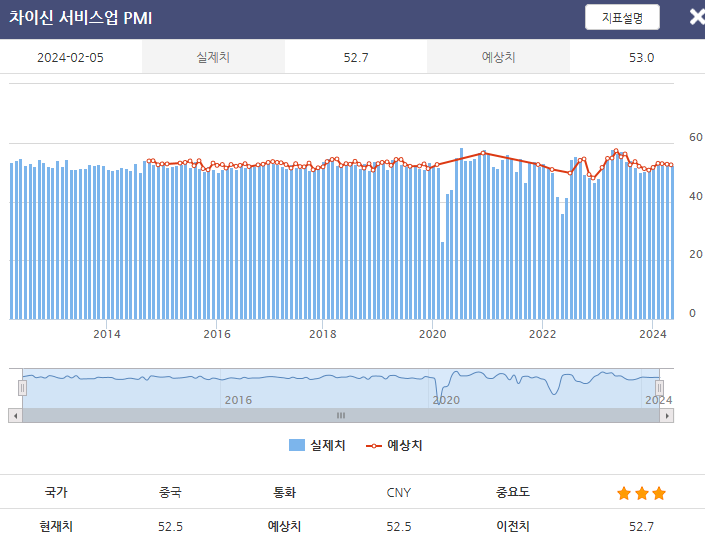Click the 0 y-axis label

692,313
